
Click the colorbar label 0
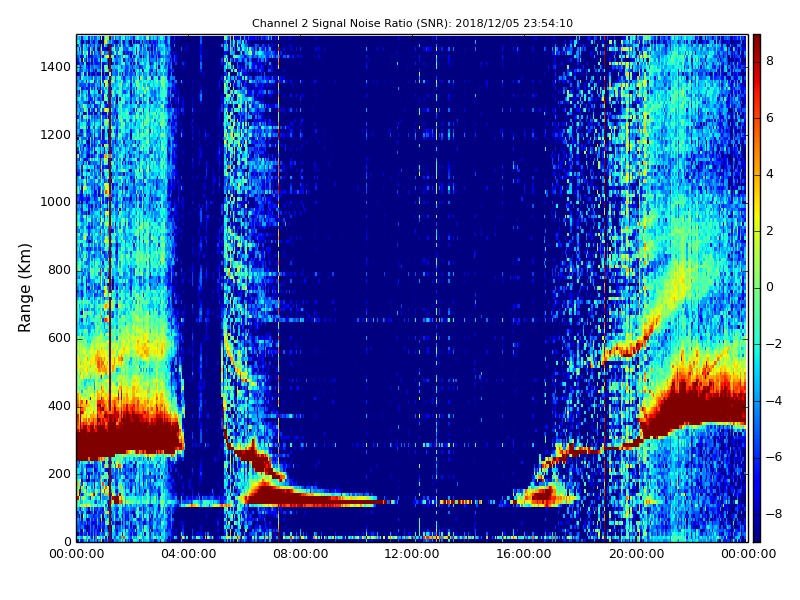pos(770,287)
